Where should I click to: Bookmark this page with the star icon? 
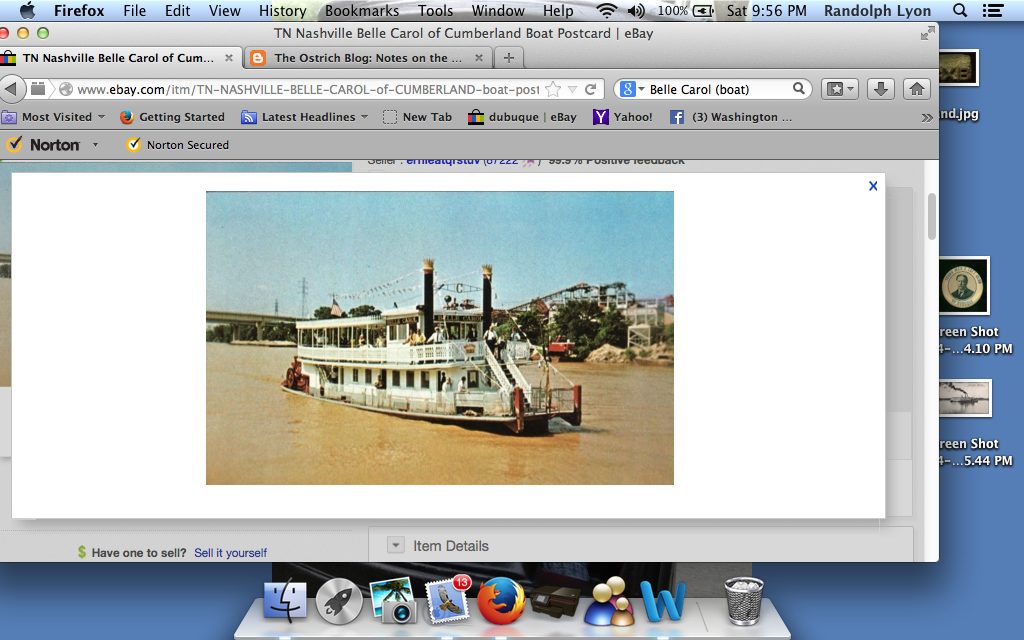[553, 89]
